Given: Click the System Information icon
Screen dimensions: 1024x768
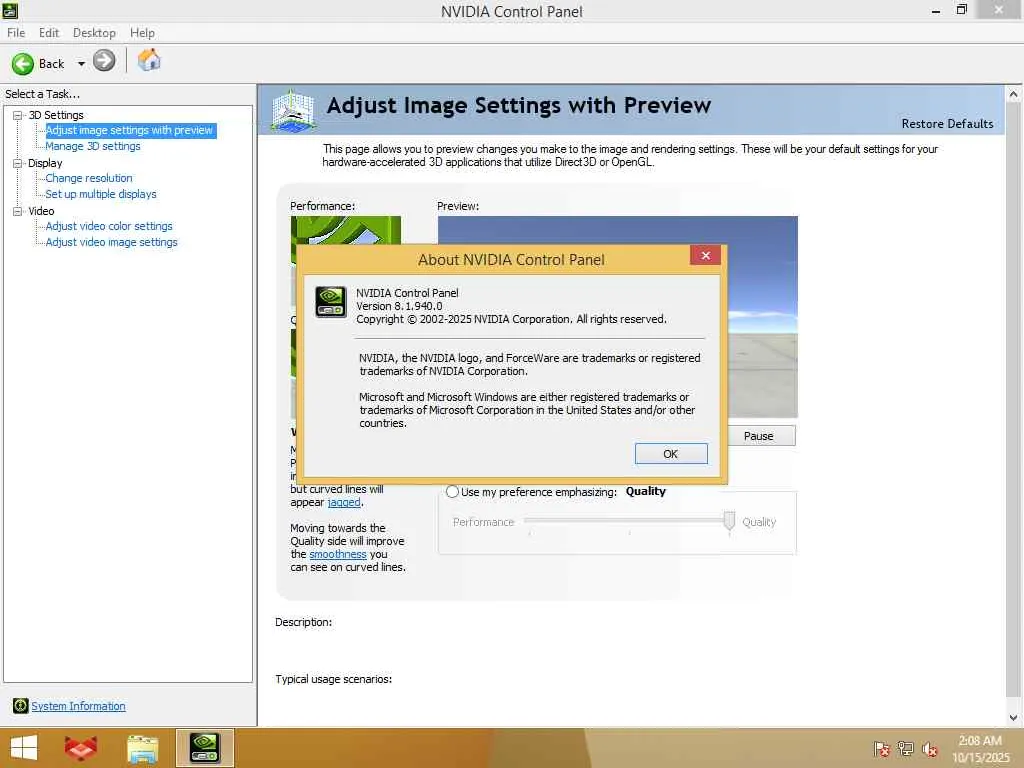Looking at the screenshot, I should pos(20,705).
